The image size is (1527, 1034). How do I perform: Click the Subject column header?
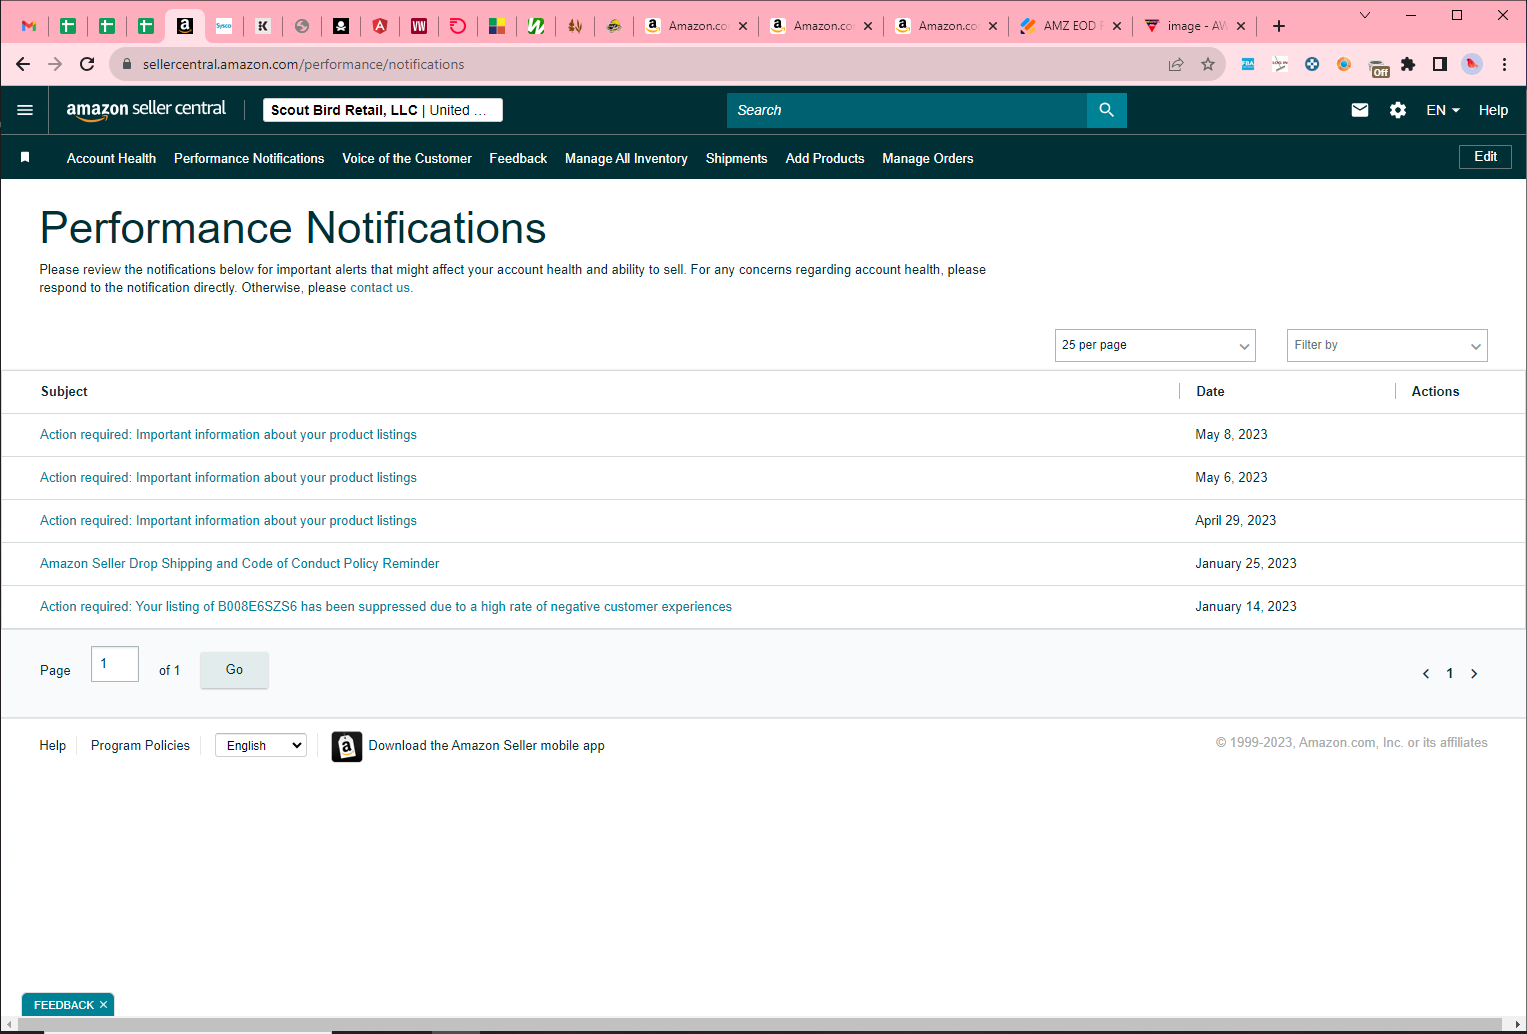pos(64,392)
